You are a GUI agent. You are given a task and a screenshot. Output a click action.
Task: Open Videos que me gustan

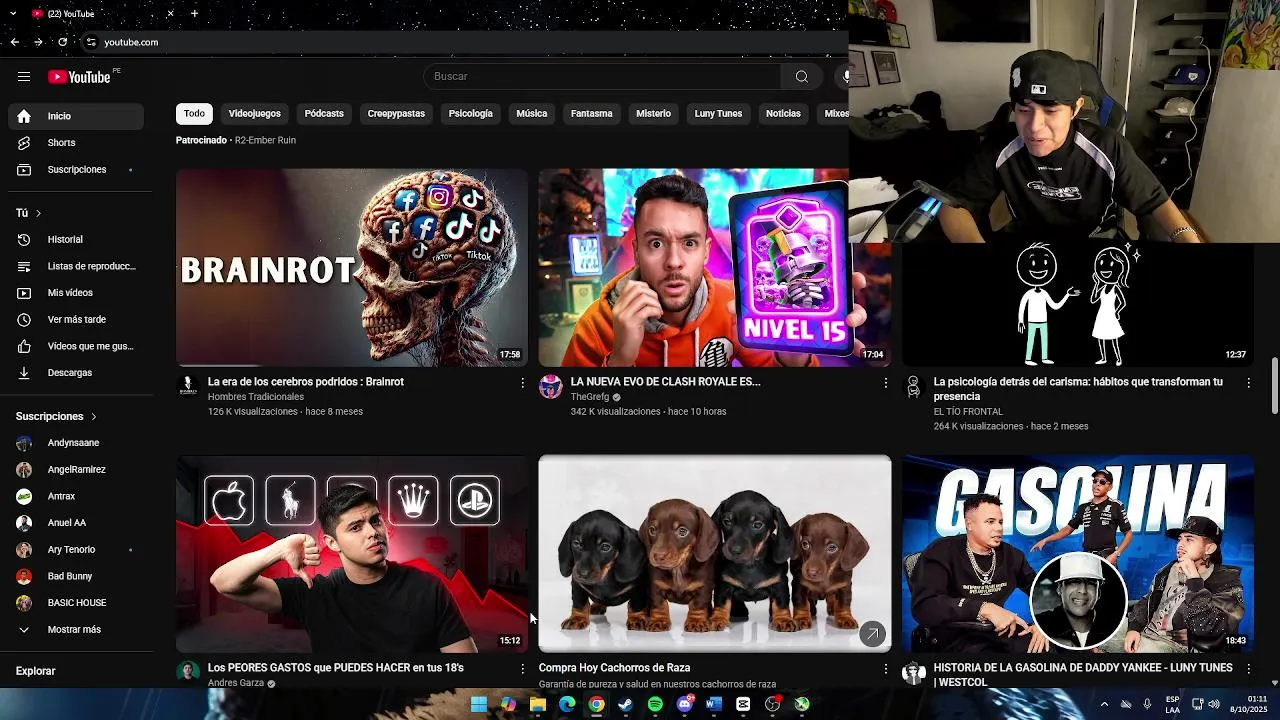tap(76, 346)
